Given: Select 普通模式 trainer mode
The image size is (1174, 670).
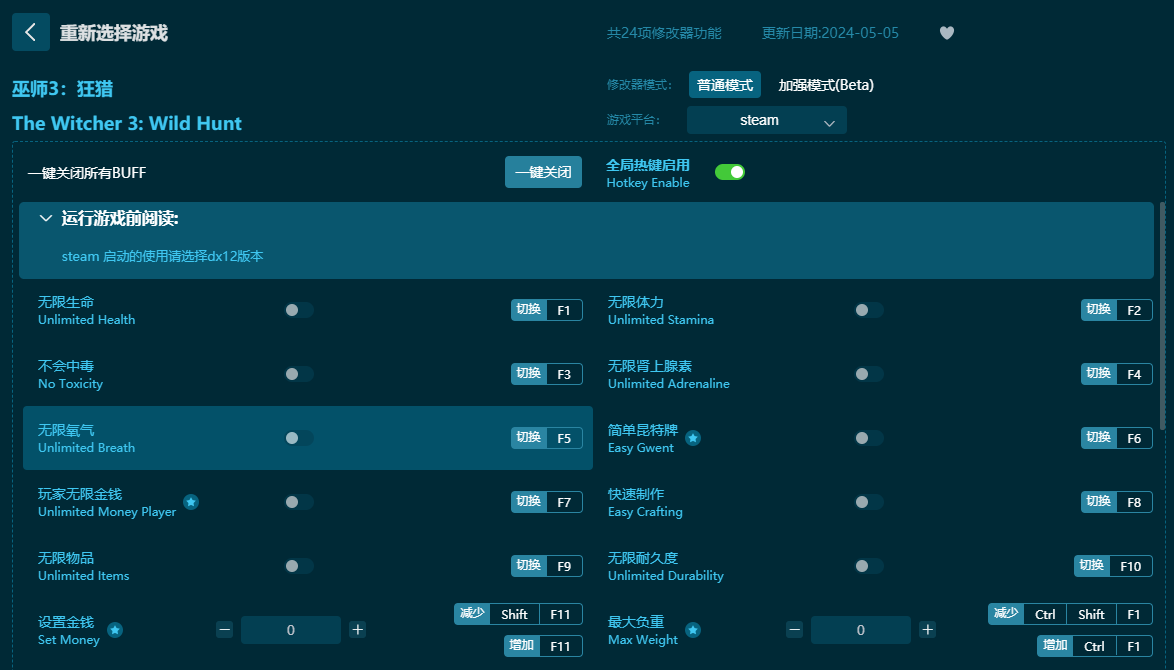Looking at the screenshot, I should pyautogui.click(x=725, y=85).
